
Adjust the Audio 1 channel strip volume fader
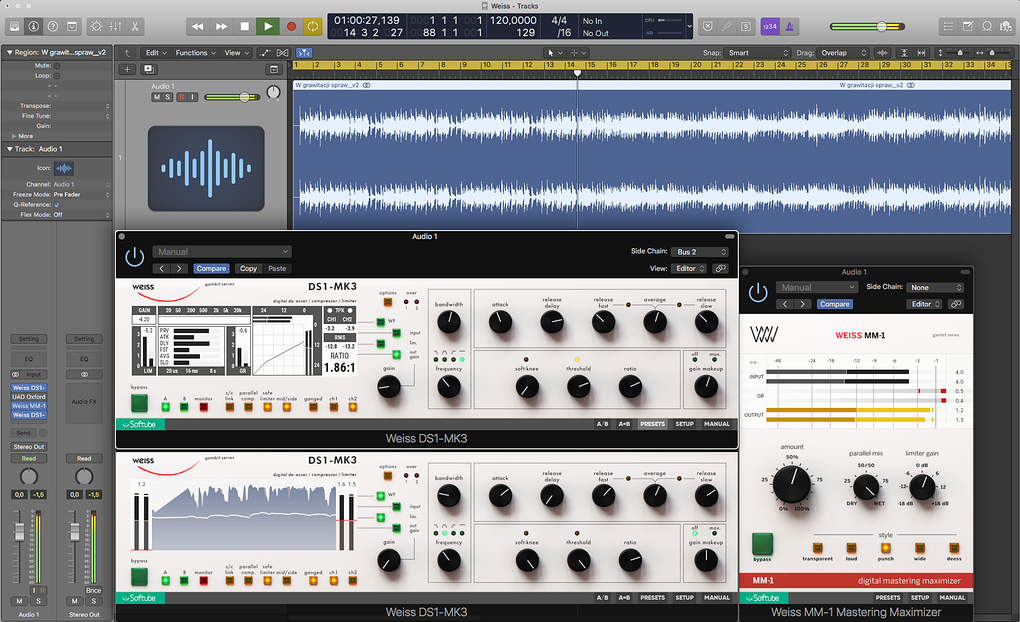[x=20, y=532]
